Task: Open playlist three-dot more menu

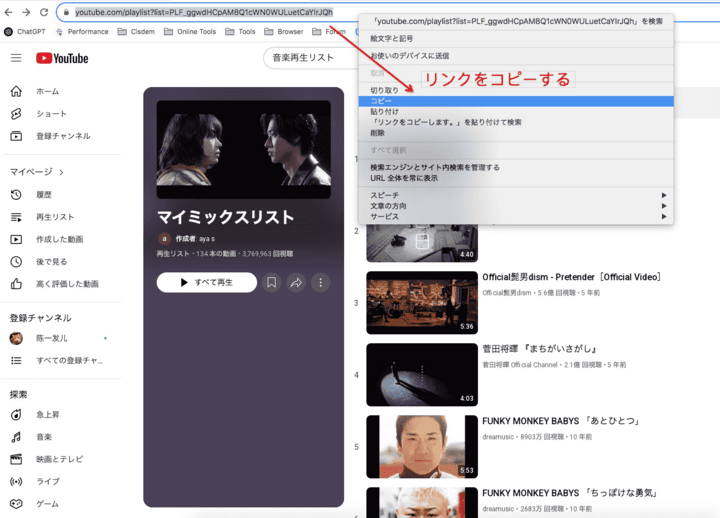Action: coord(321,282)
